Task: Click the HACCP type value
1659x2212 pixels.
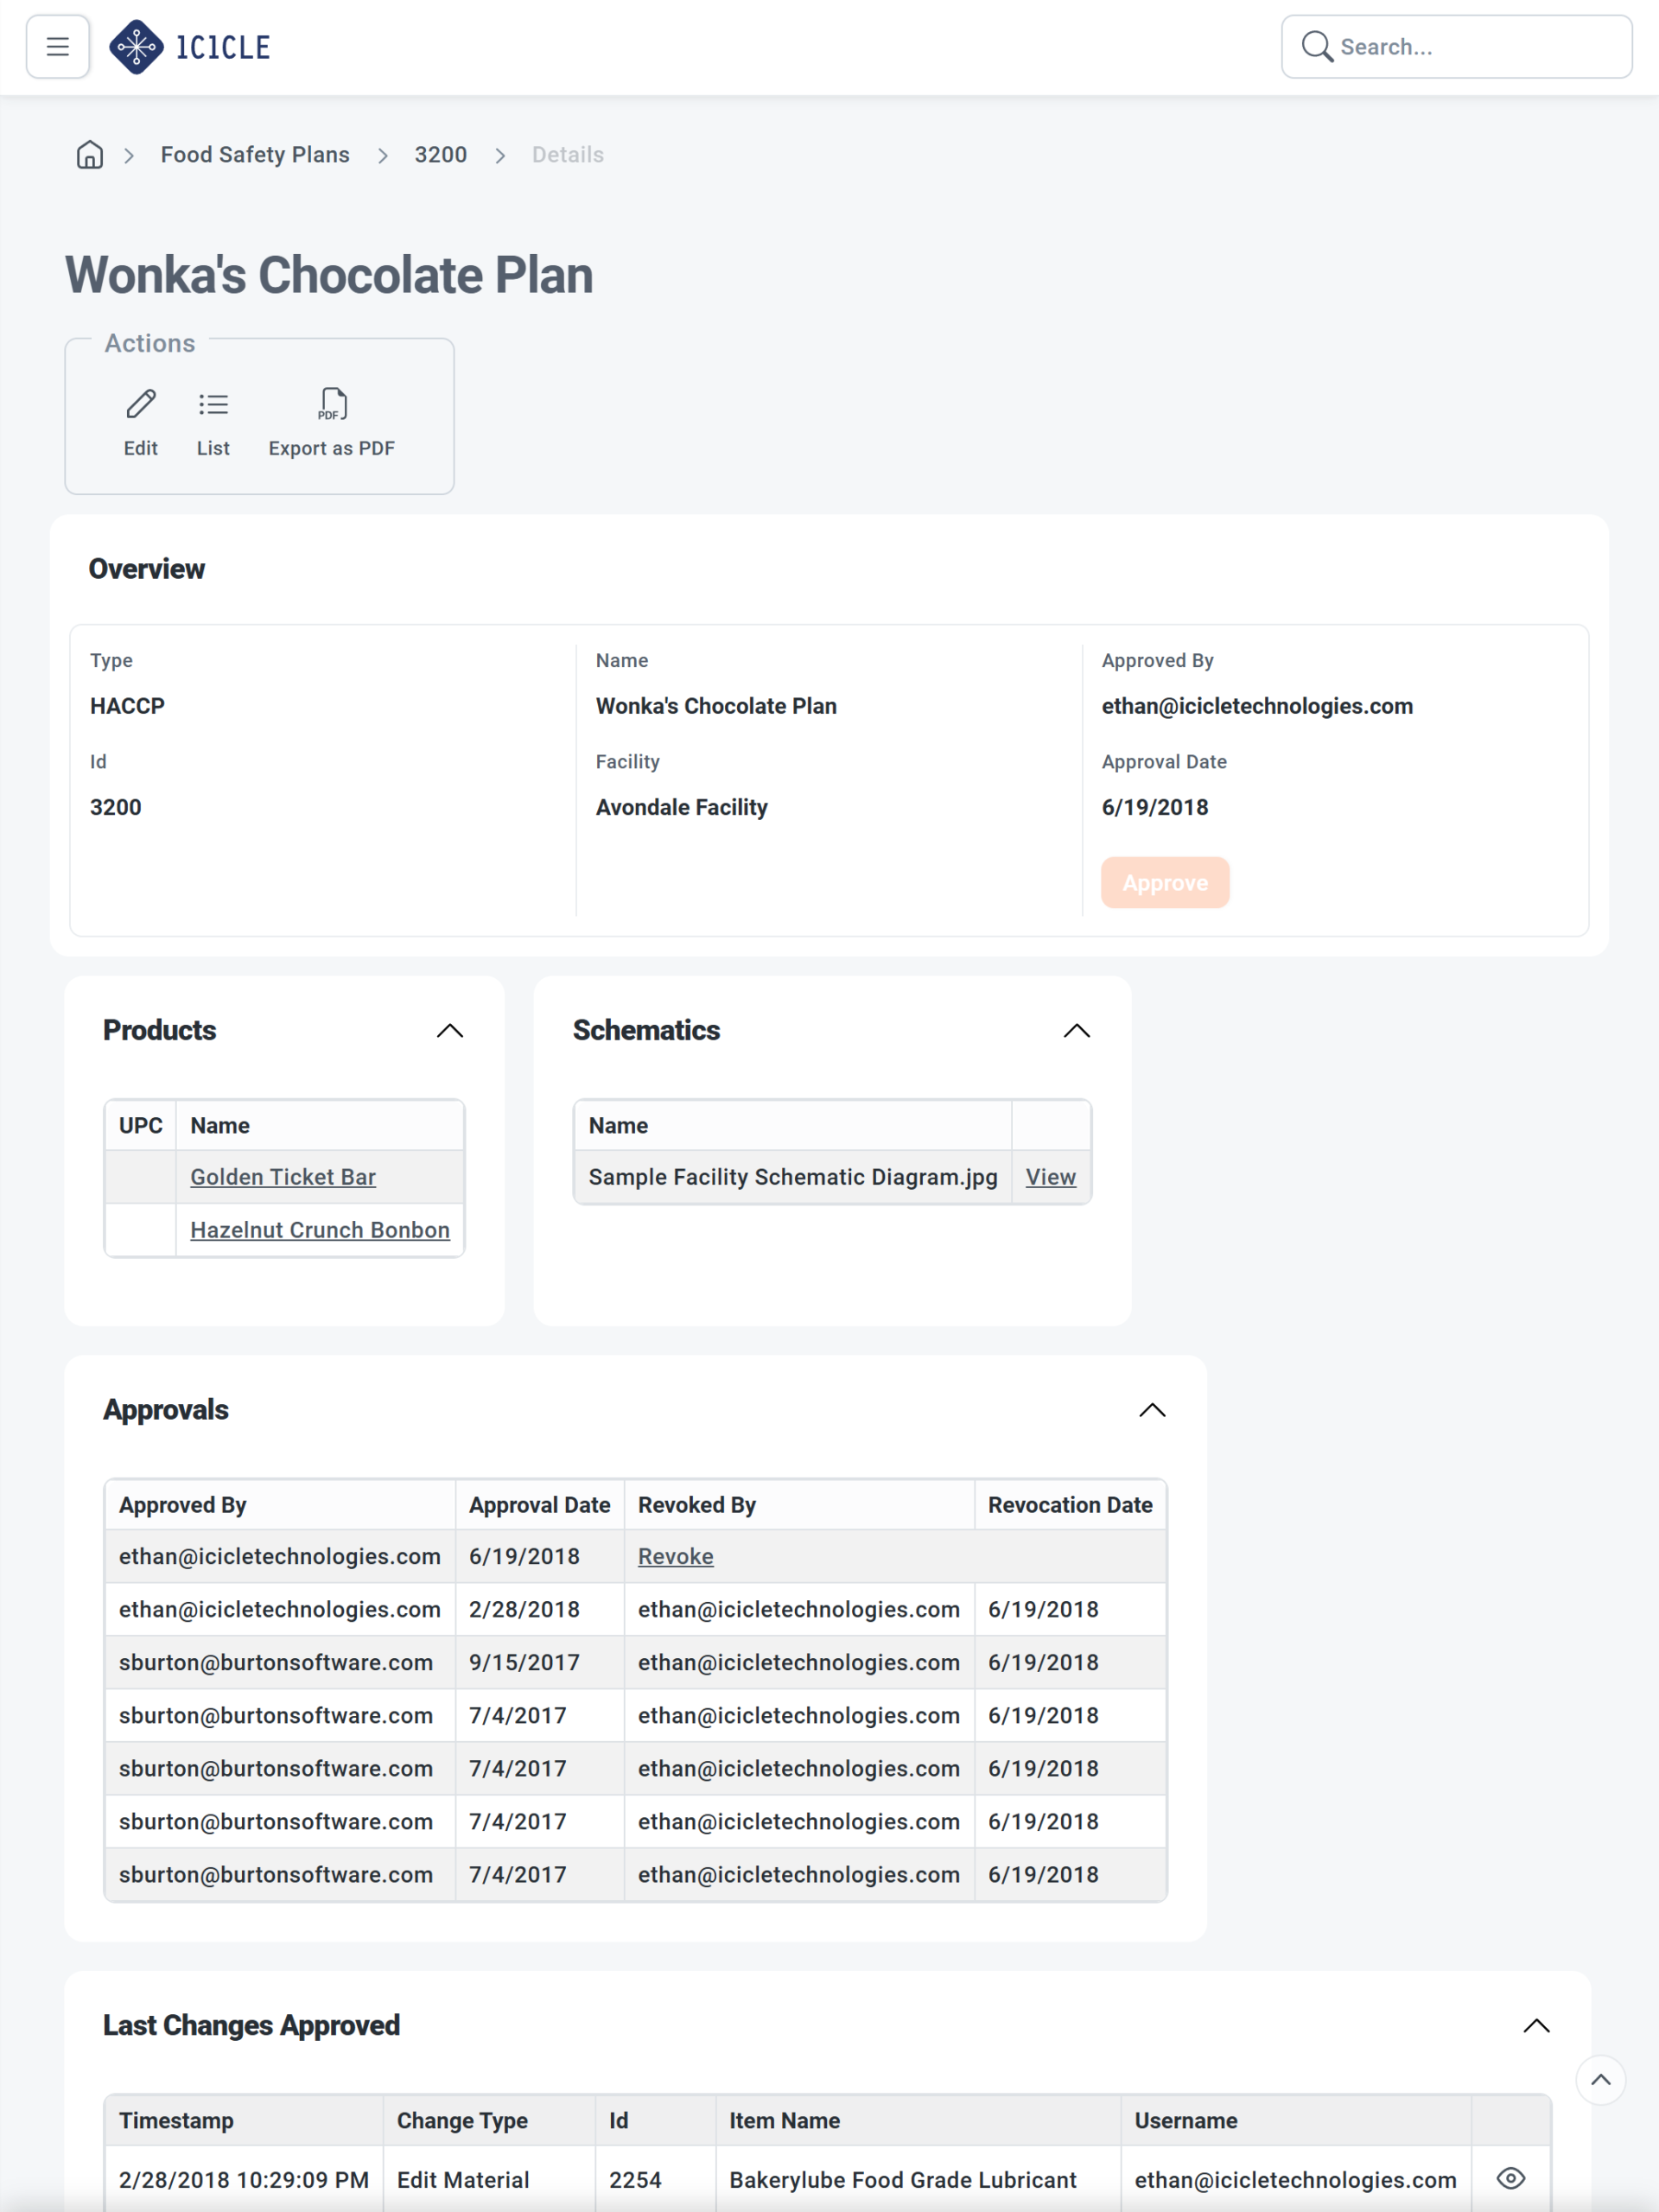Action: coord(127,706)
